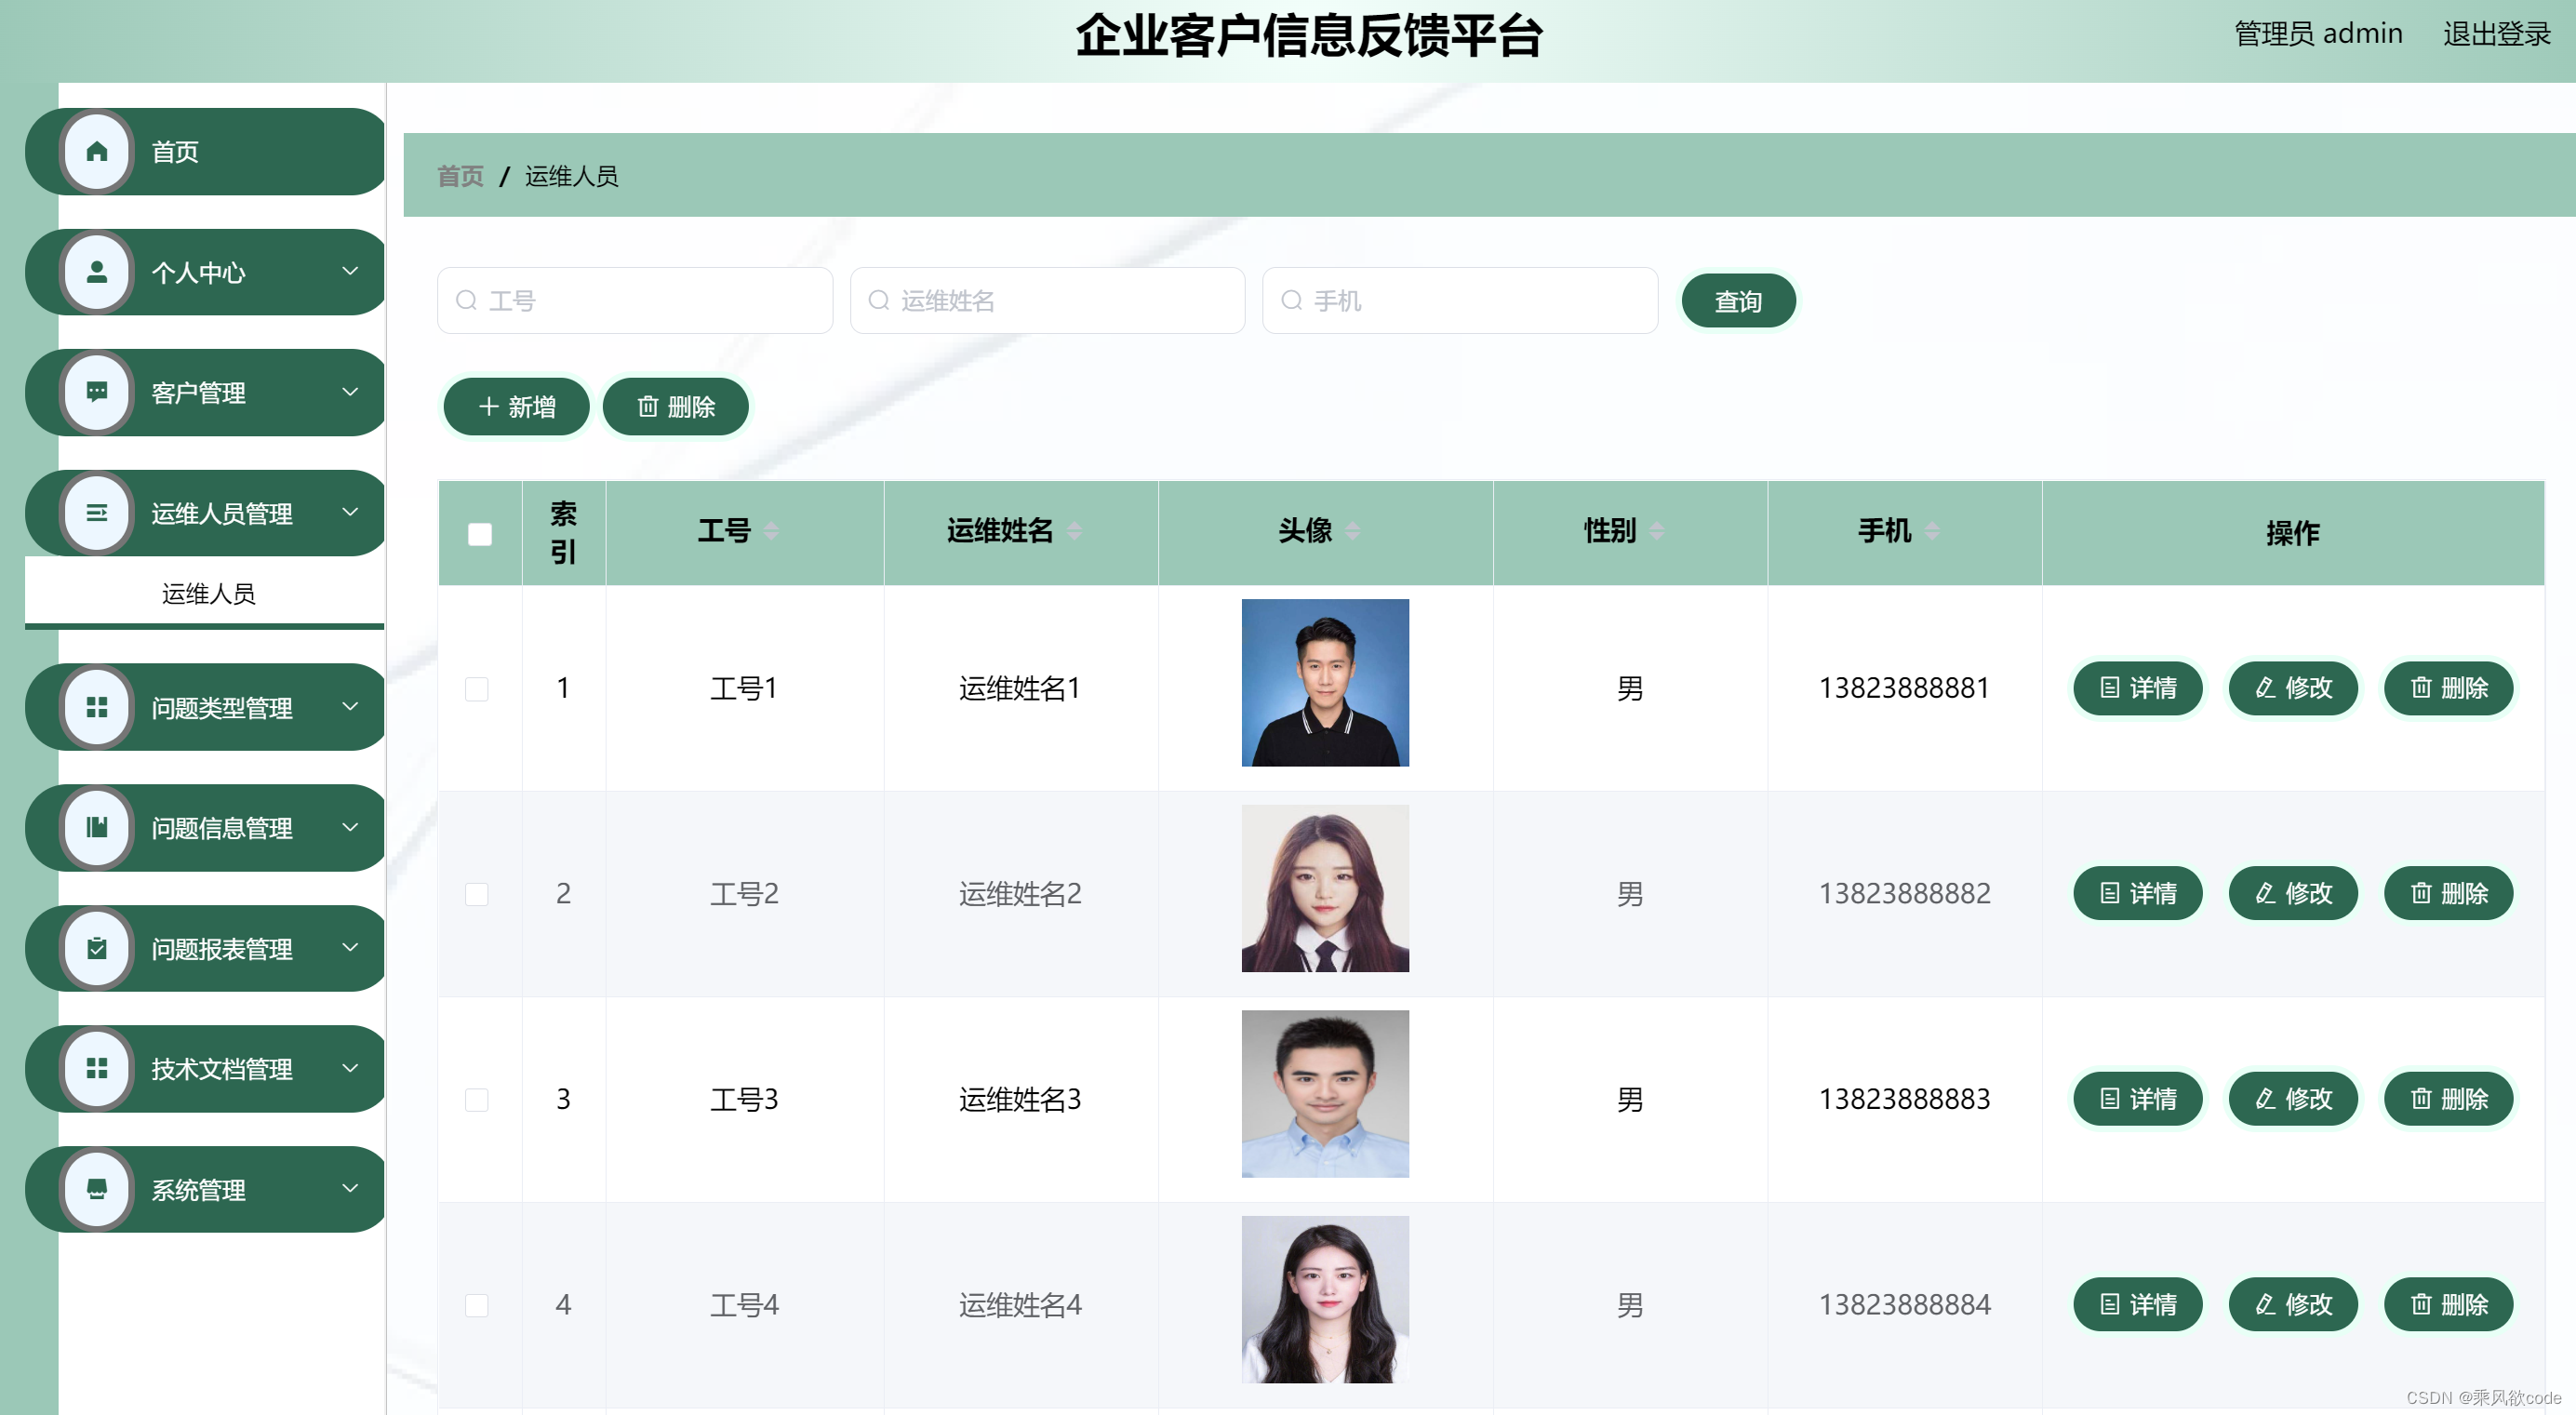Screen dimensions: 2576x1415
Task: Select the grid icon on 问题类型管理
Action: (97, 707)
